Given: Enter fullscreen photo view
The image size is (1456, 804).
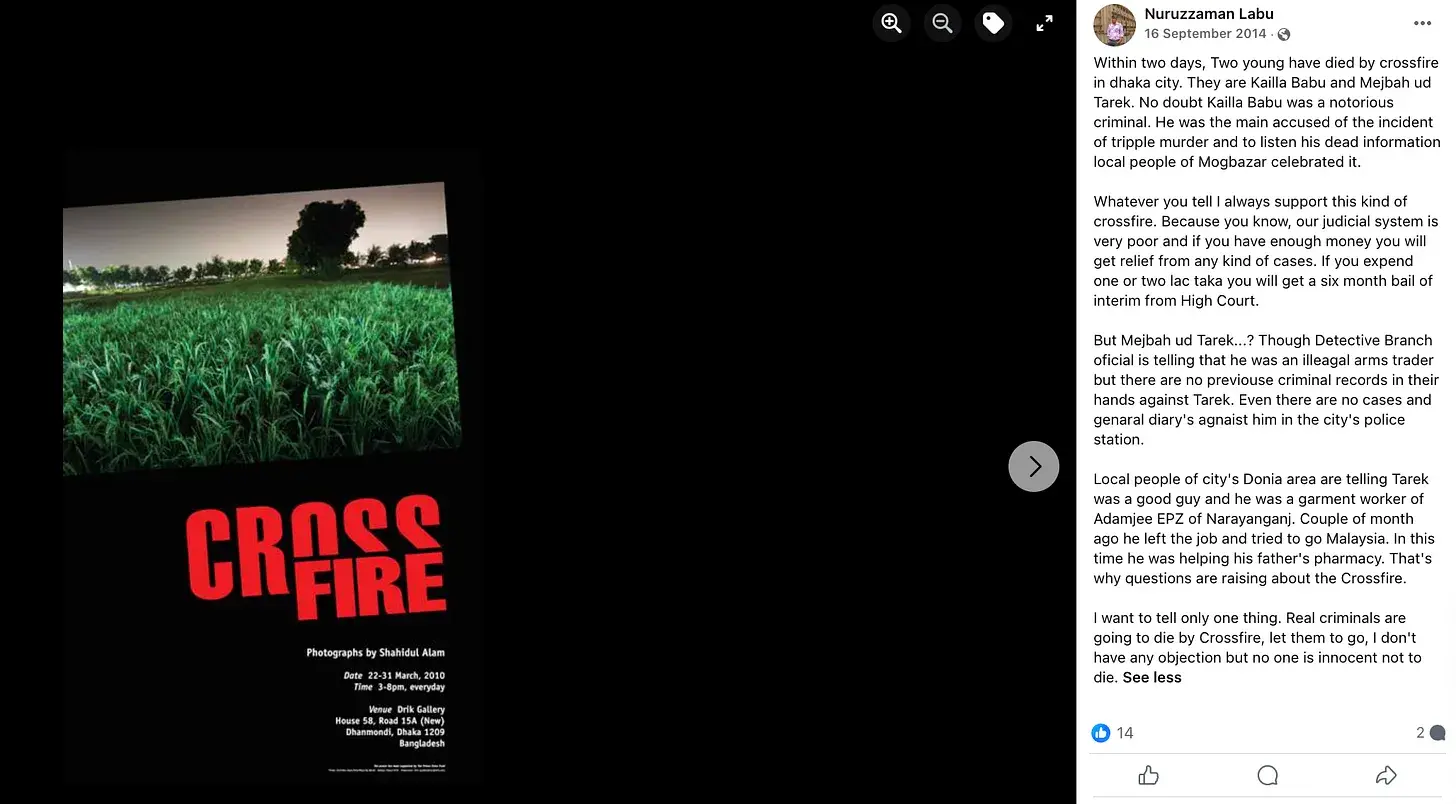Looking at the screenshot, I should click(x=1044, y=23).
